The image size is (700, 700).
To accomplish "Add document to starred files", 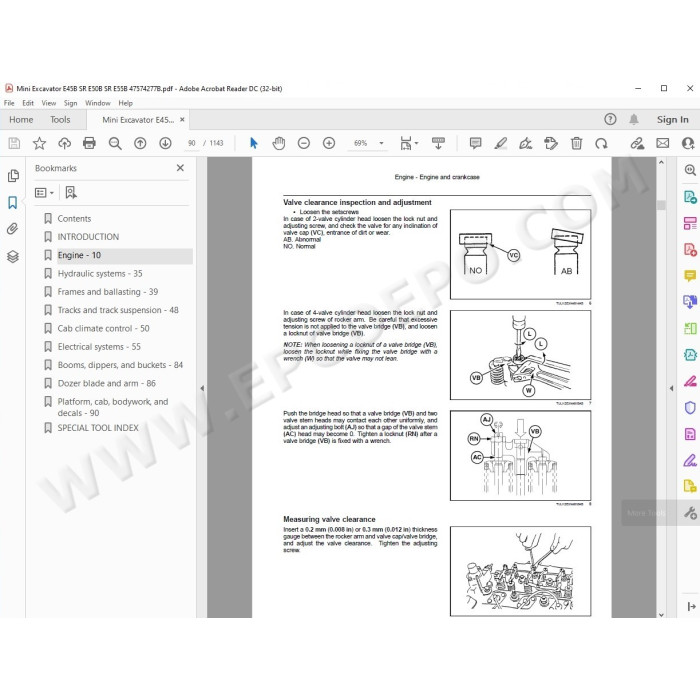I will [x=39, y=143].
